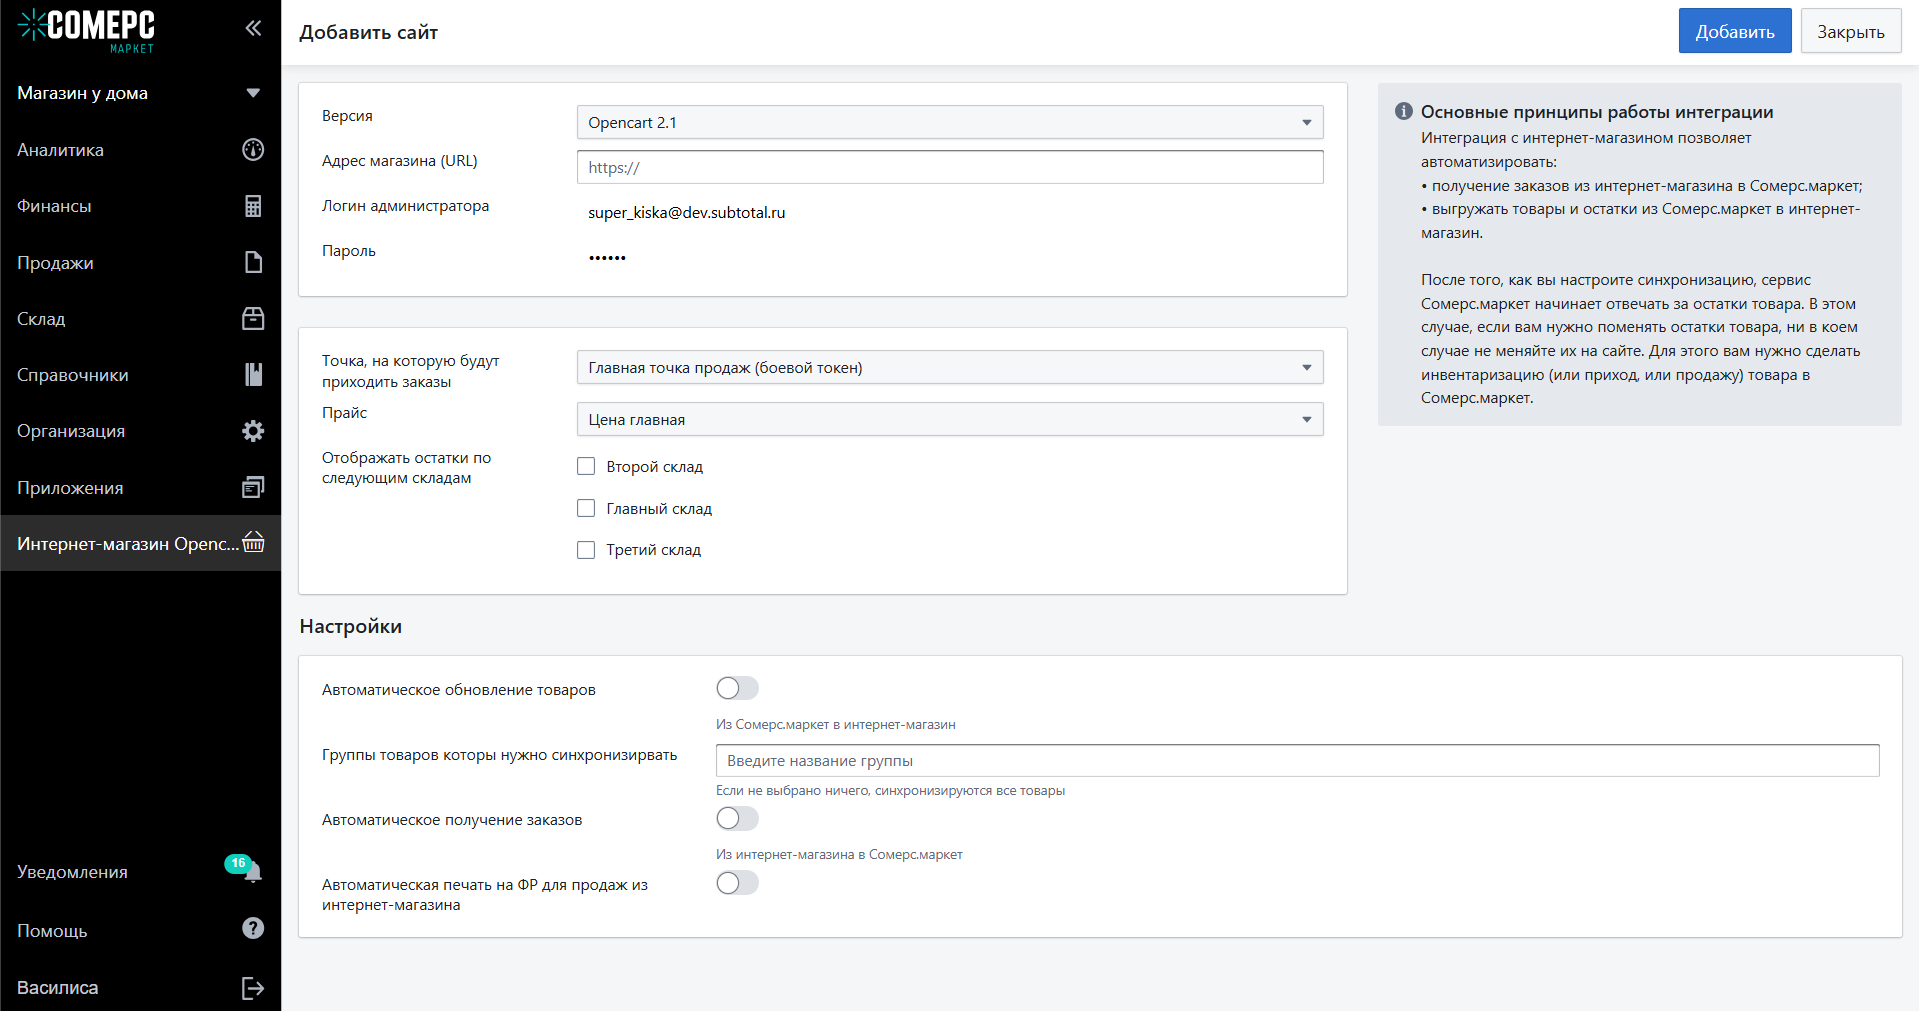
Task: Open the Финансы menu section
Action: pos(140,206)
